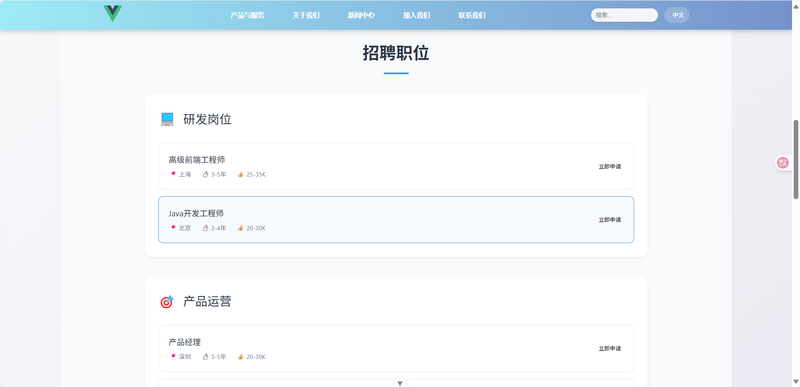Open the 产品与服务 menu
The height and width of the screenshot is (387, 800).
[247, 15]
